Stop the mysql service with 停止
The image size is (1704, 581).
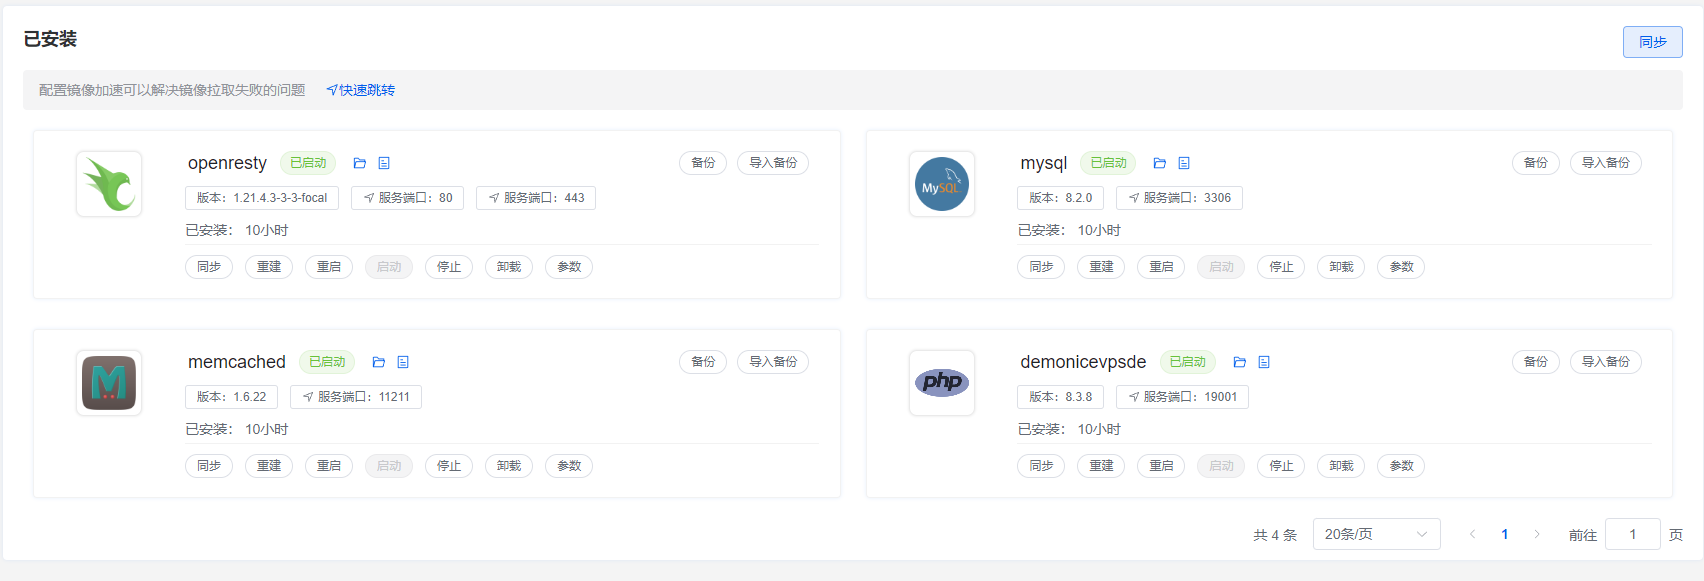coord(1281,267)
